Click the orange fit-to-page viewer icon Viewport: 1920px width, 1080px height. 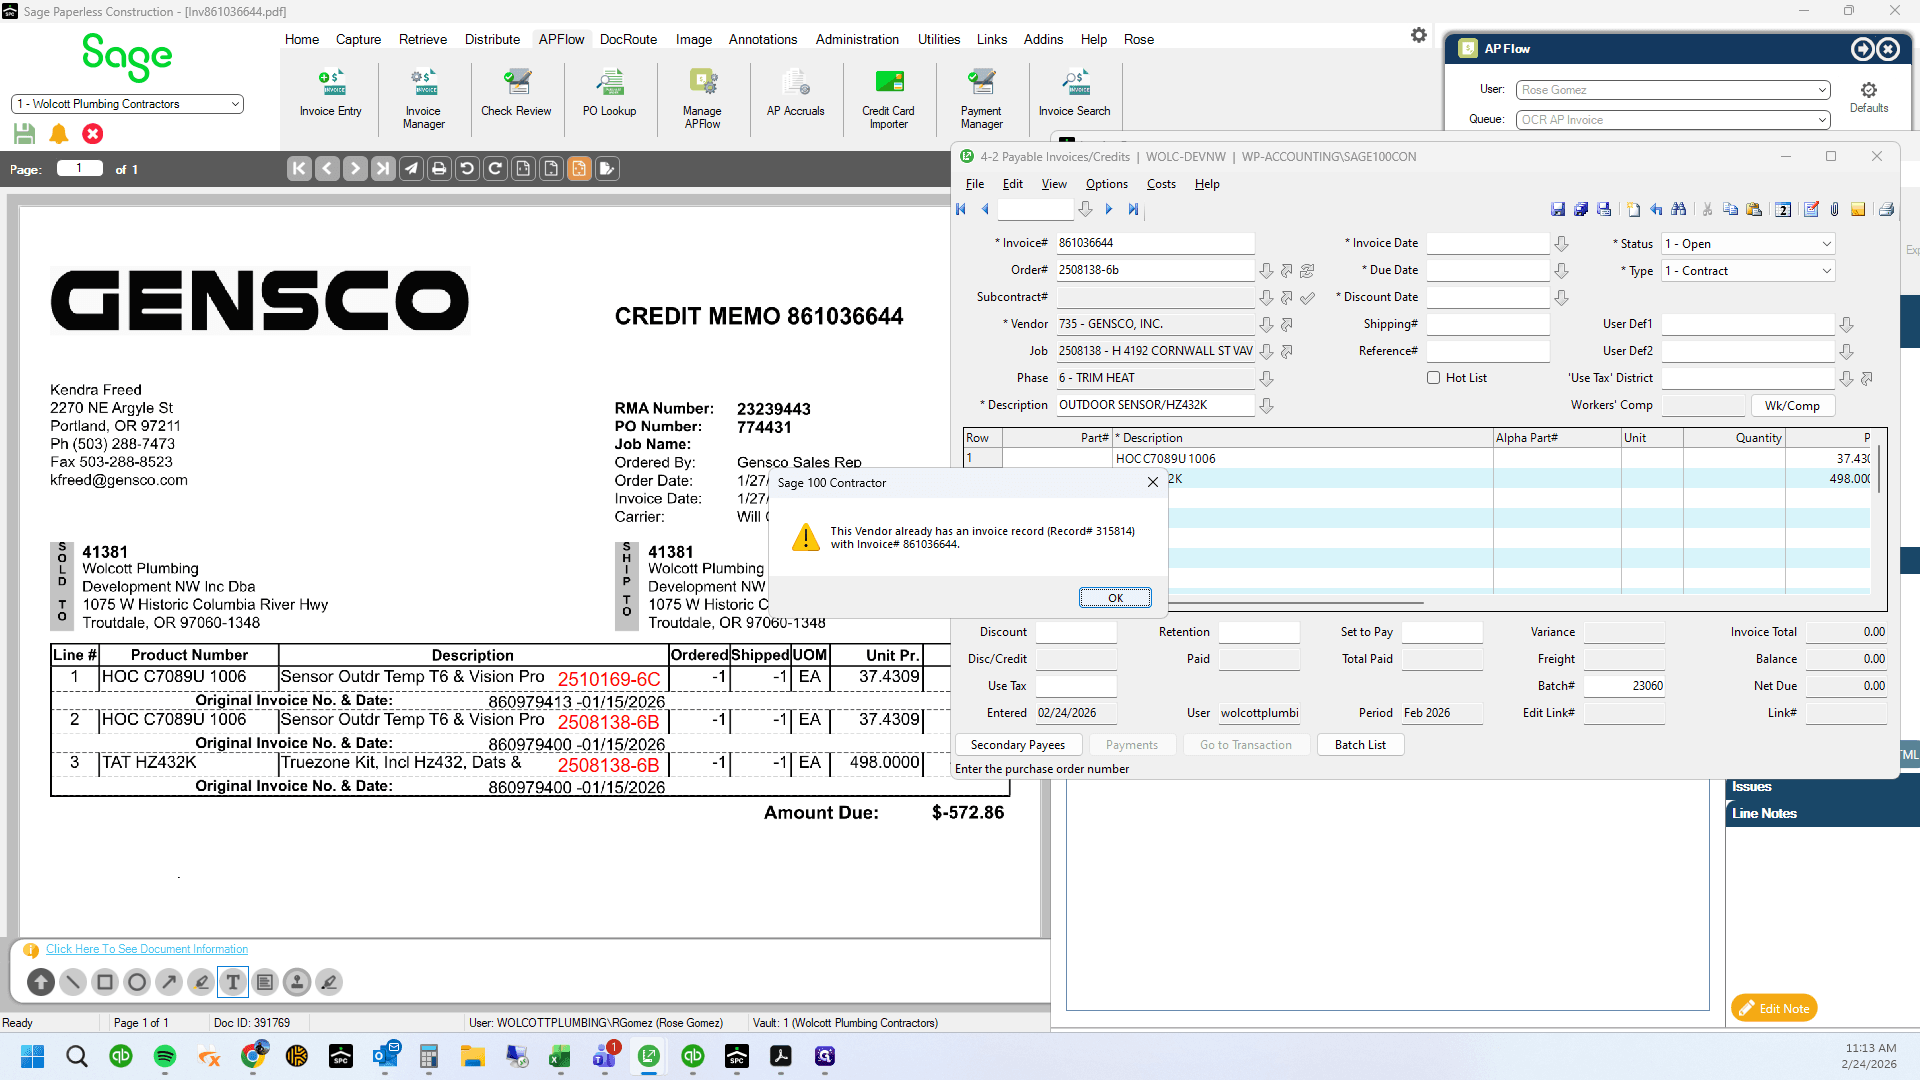coord(579,169)
